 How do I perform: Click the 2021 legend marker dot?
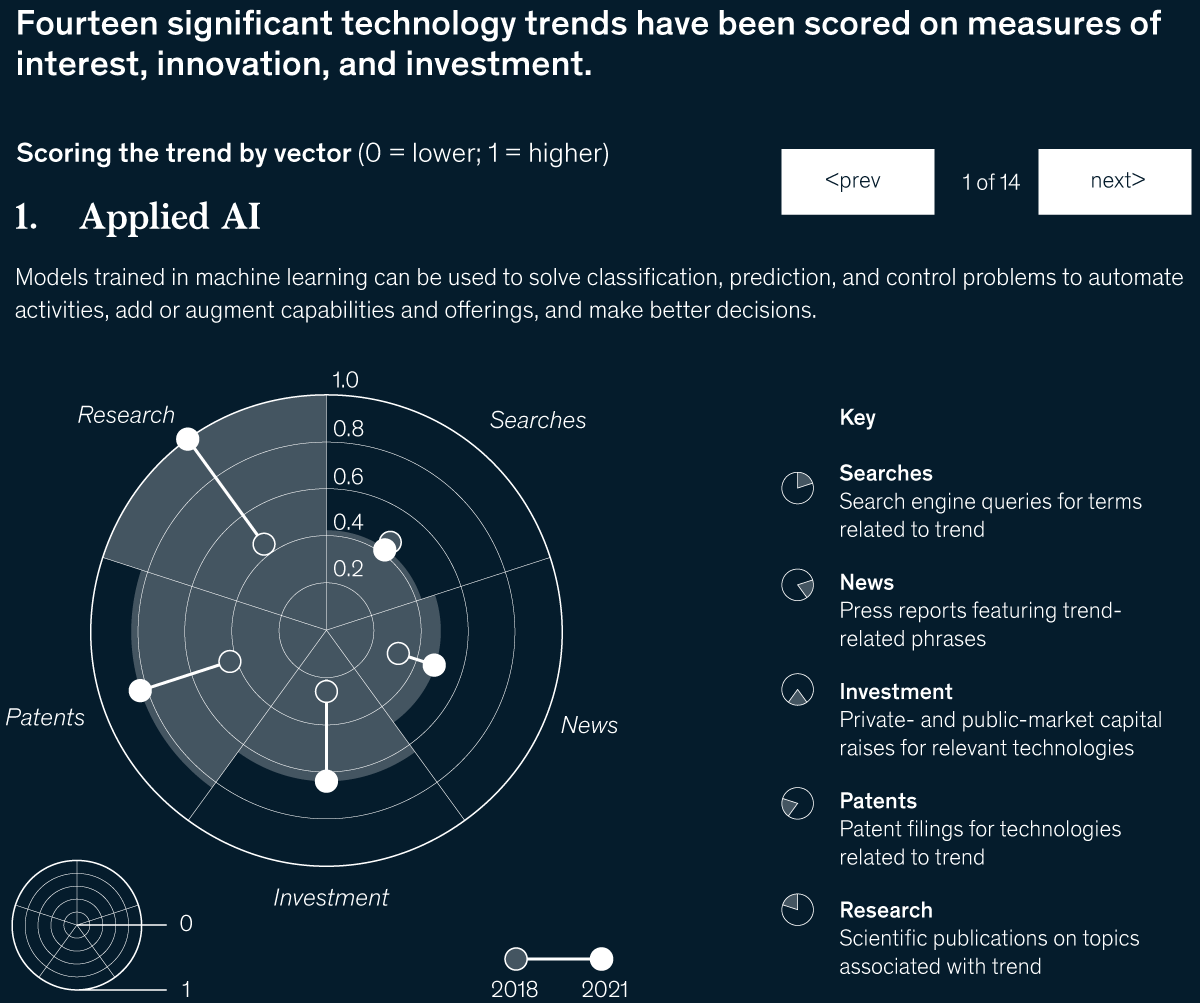601,959
